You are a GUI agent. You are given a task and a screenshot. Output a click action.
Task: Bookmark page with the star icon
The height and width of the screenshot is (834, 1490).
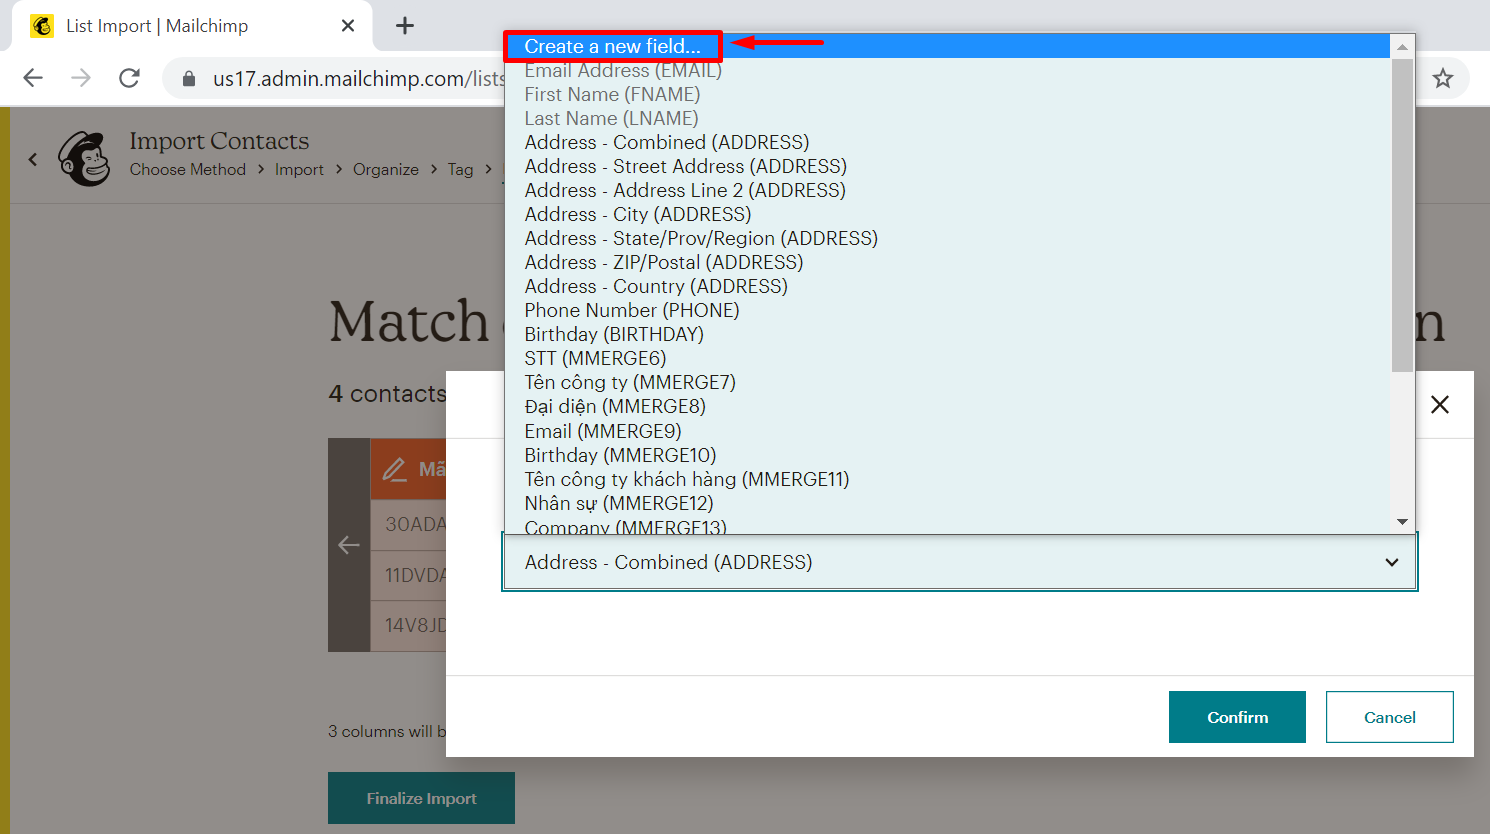(x=1442, y=78)
